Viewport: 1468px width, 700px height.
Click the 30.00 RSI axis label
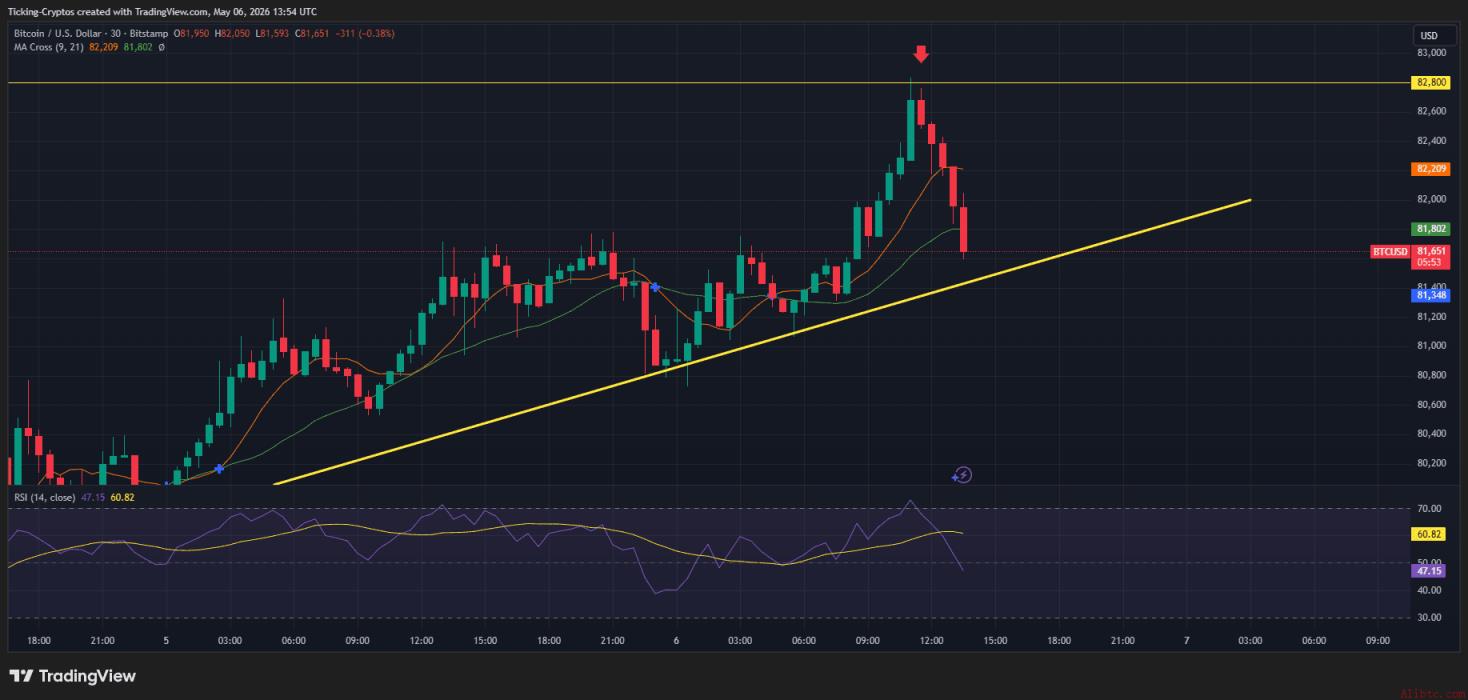tap(1430, 618)
